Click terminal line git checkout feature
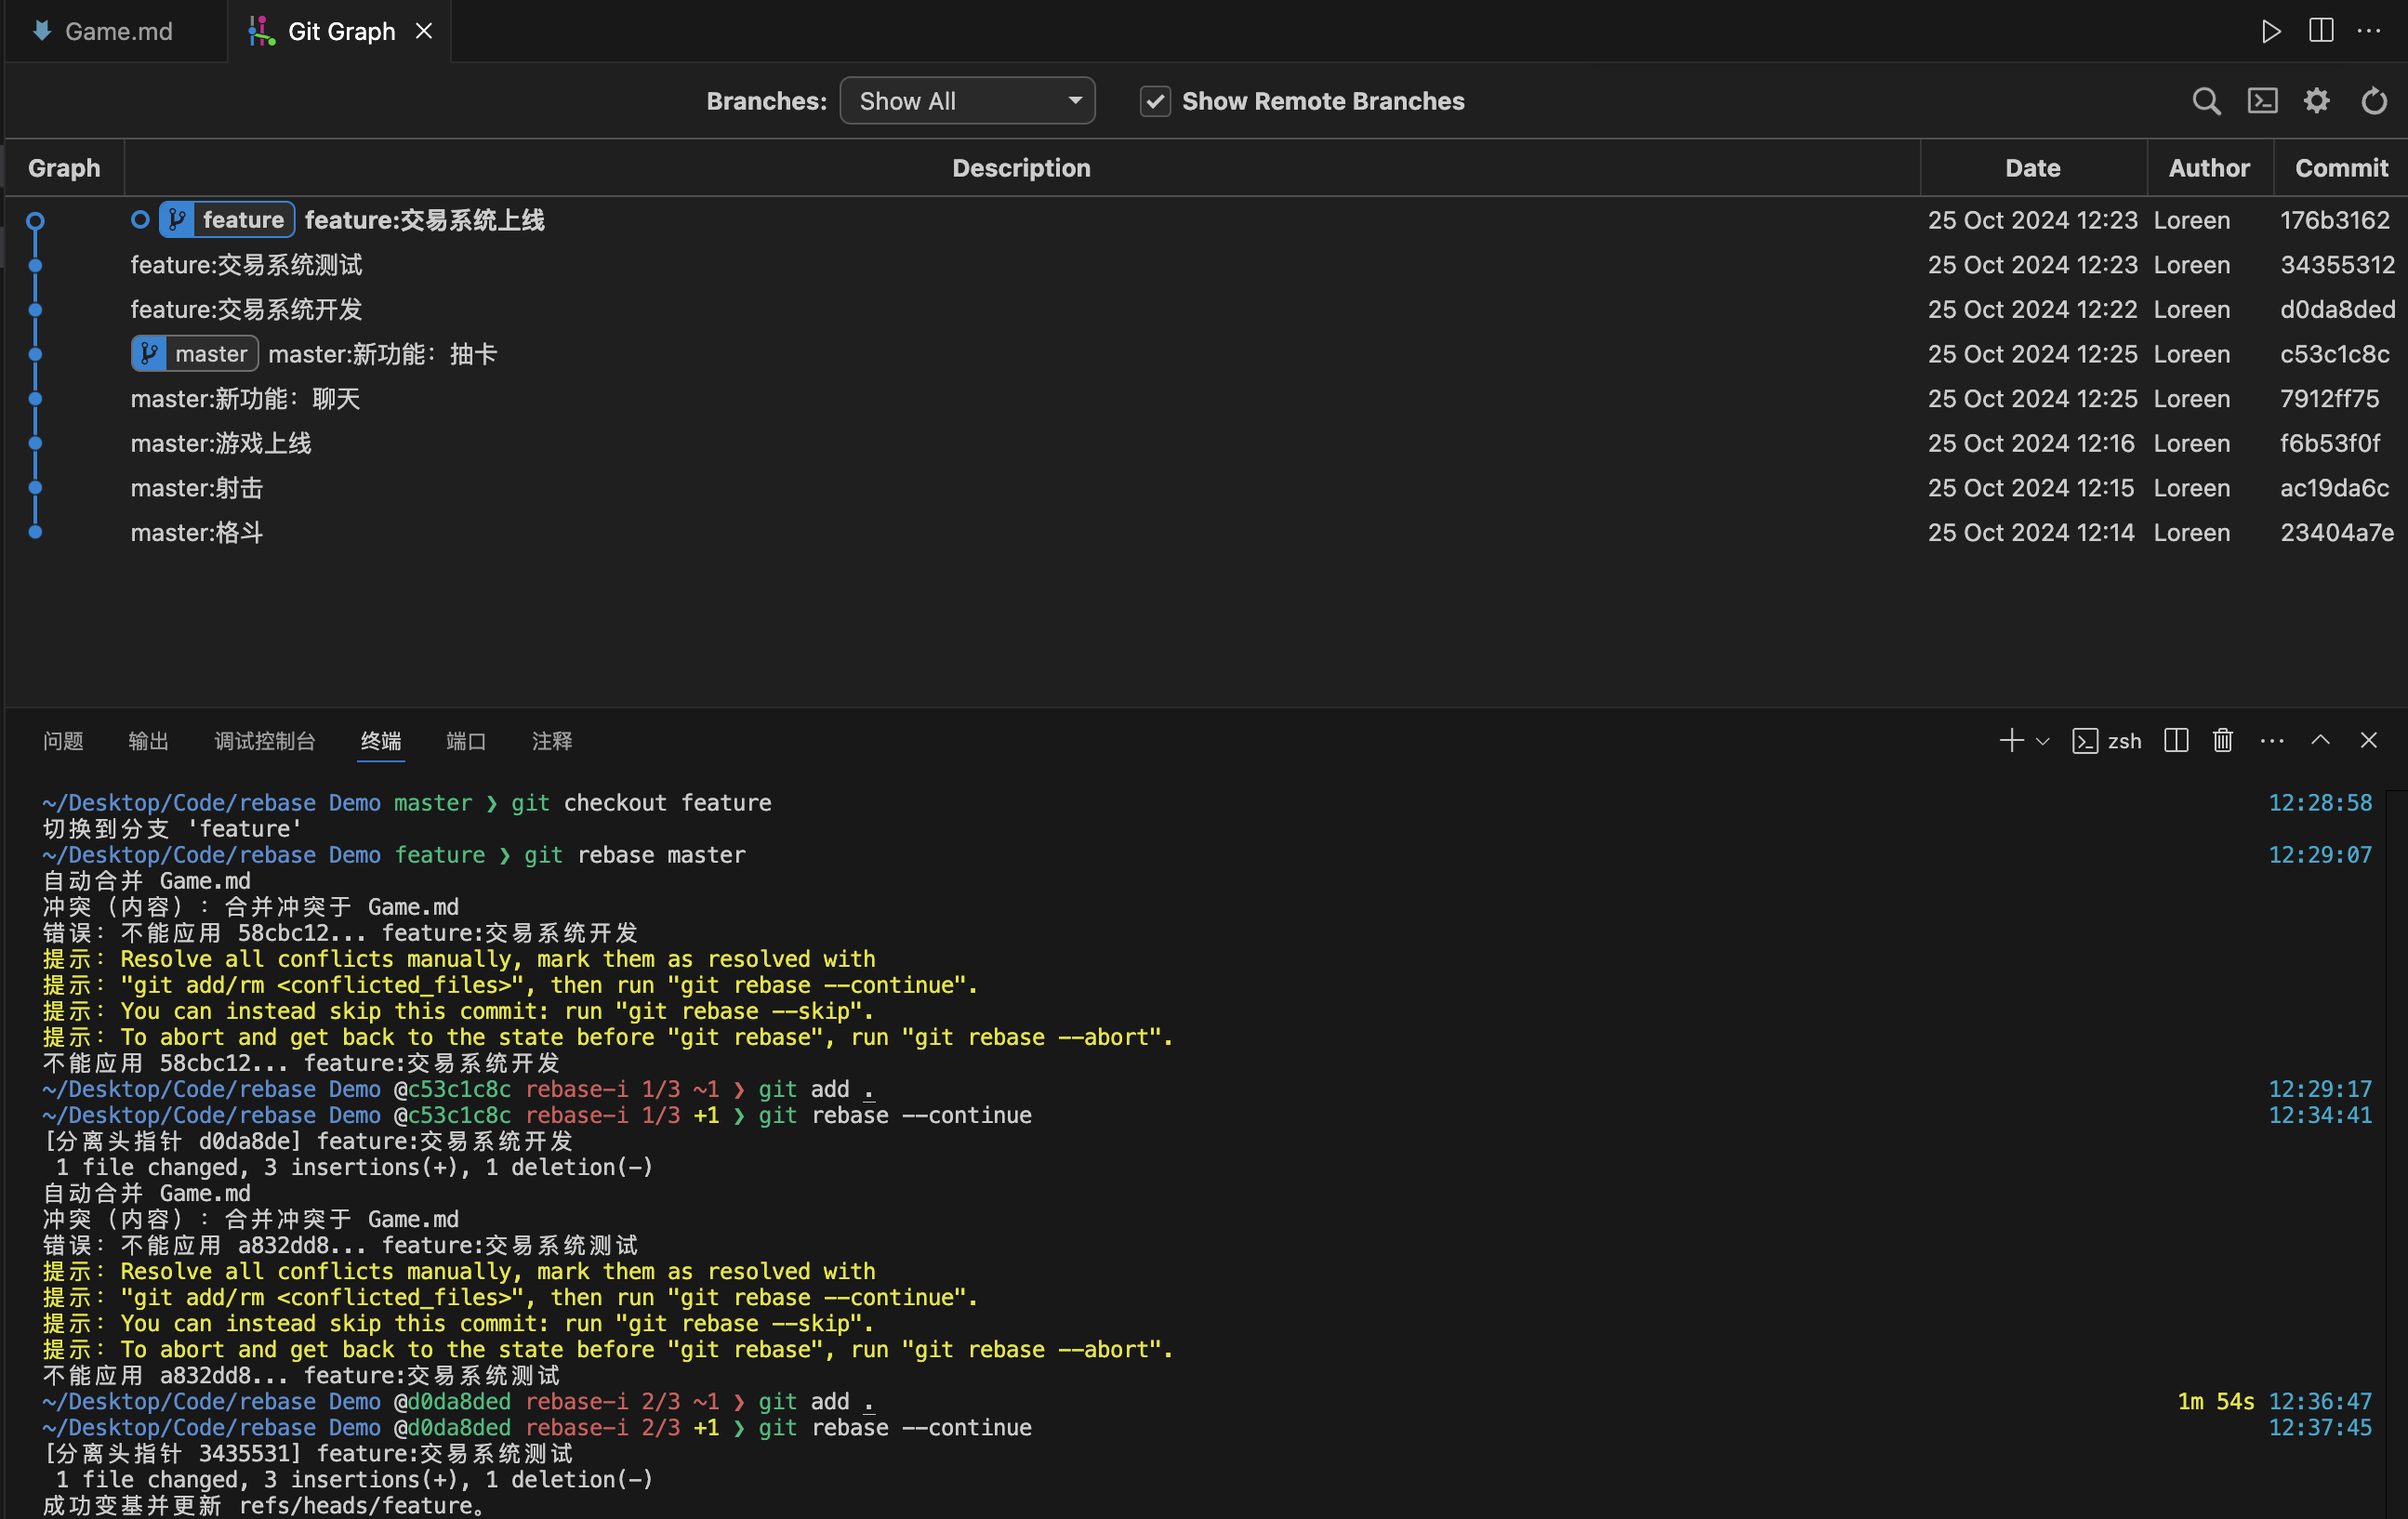 pos(641,802)
